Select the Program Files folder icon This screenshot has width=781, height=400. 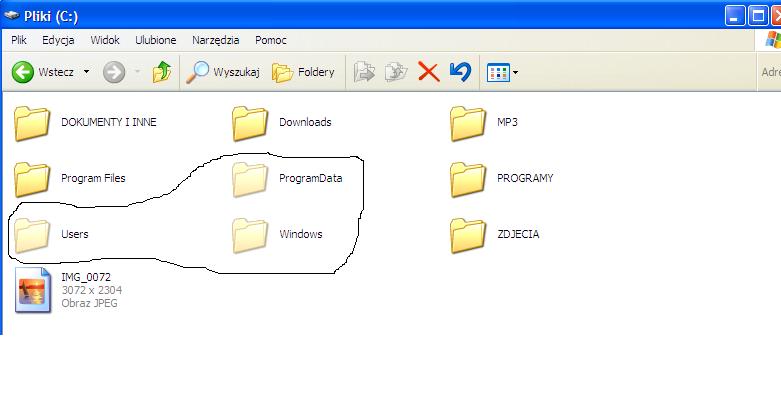click(32, 179)
